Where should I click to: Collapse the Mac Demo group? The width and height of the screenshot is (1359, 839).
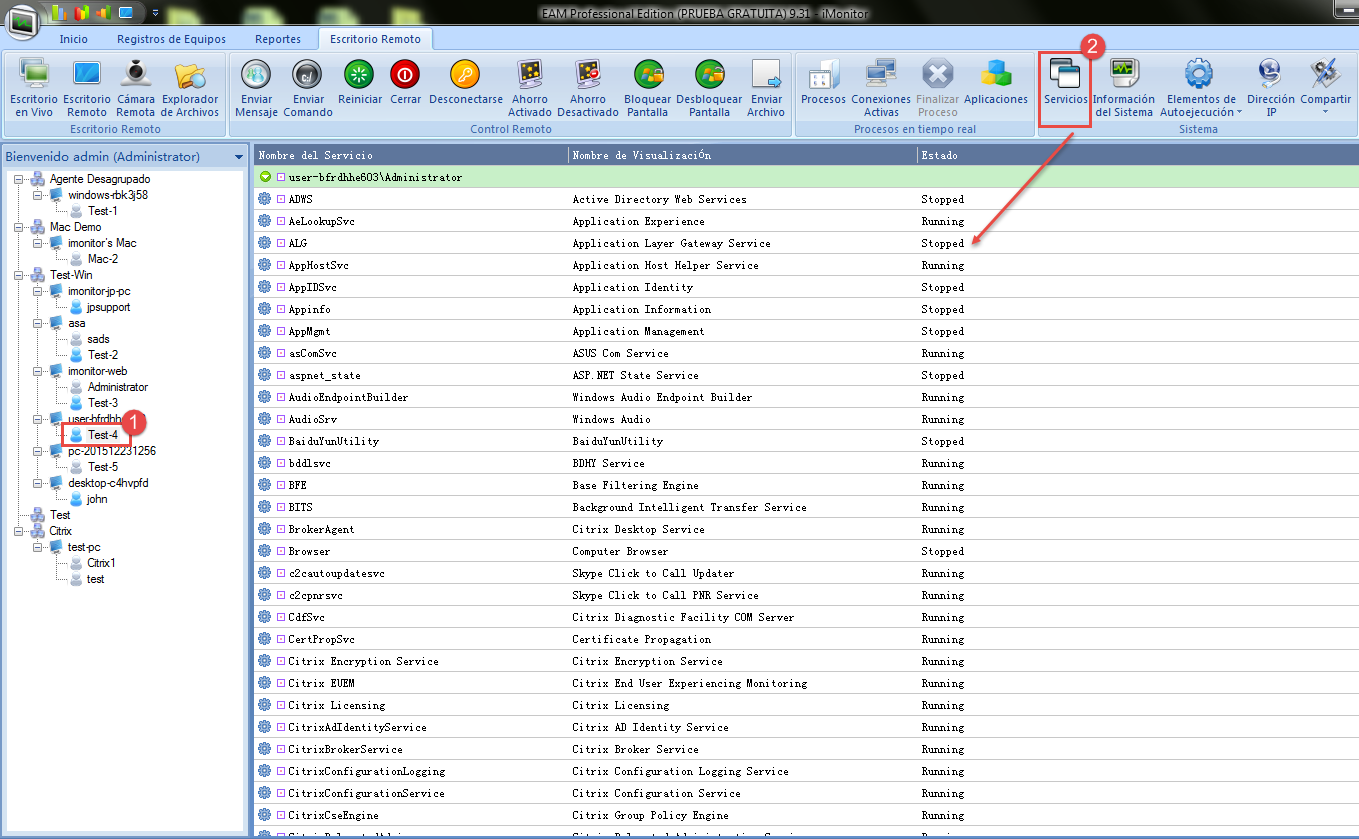point(19,227)
